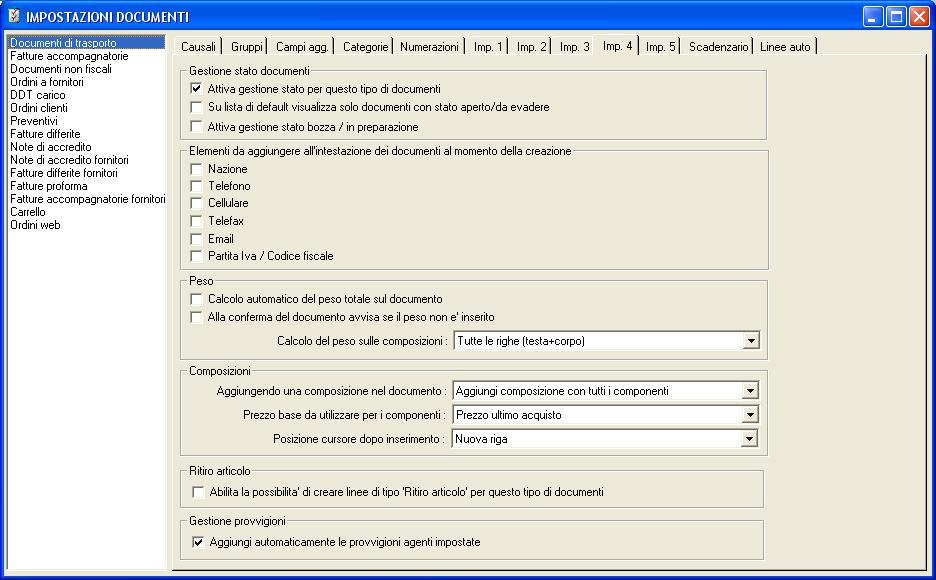This screenshot has height=580, width=936.
Task: Select 'Fatture differite fornitori' in the list
Action: (87, 173)
